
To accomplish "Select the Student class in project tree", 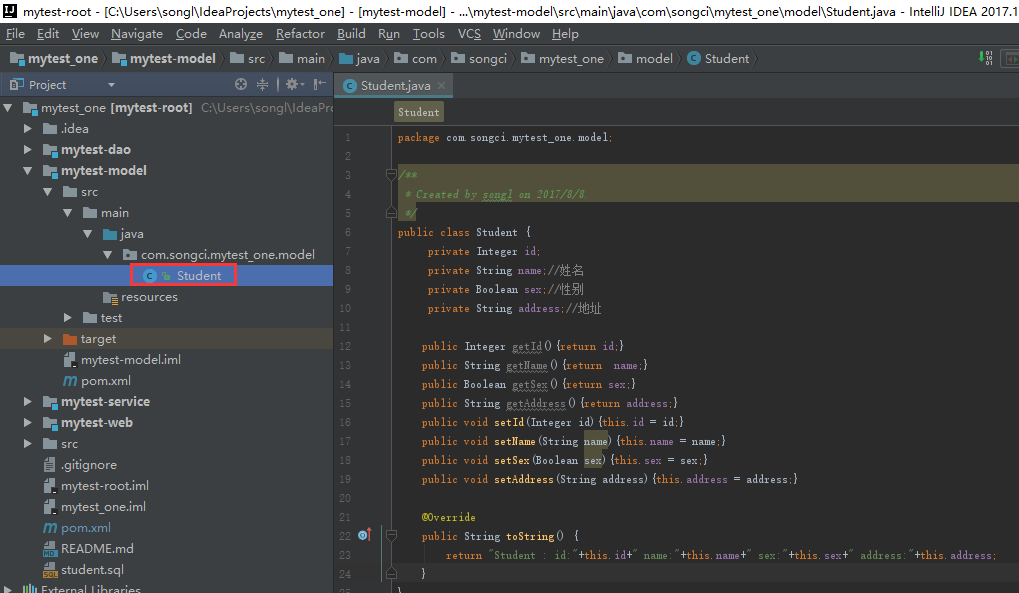I will point(198,275).
